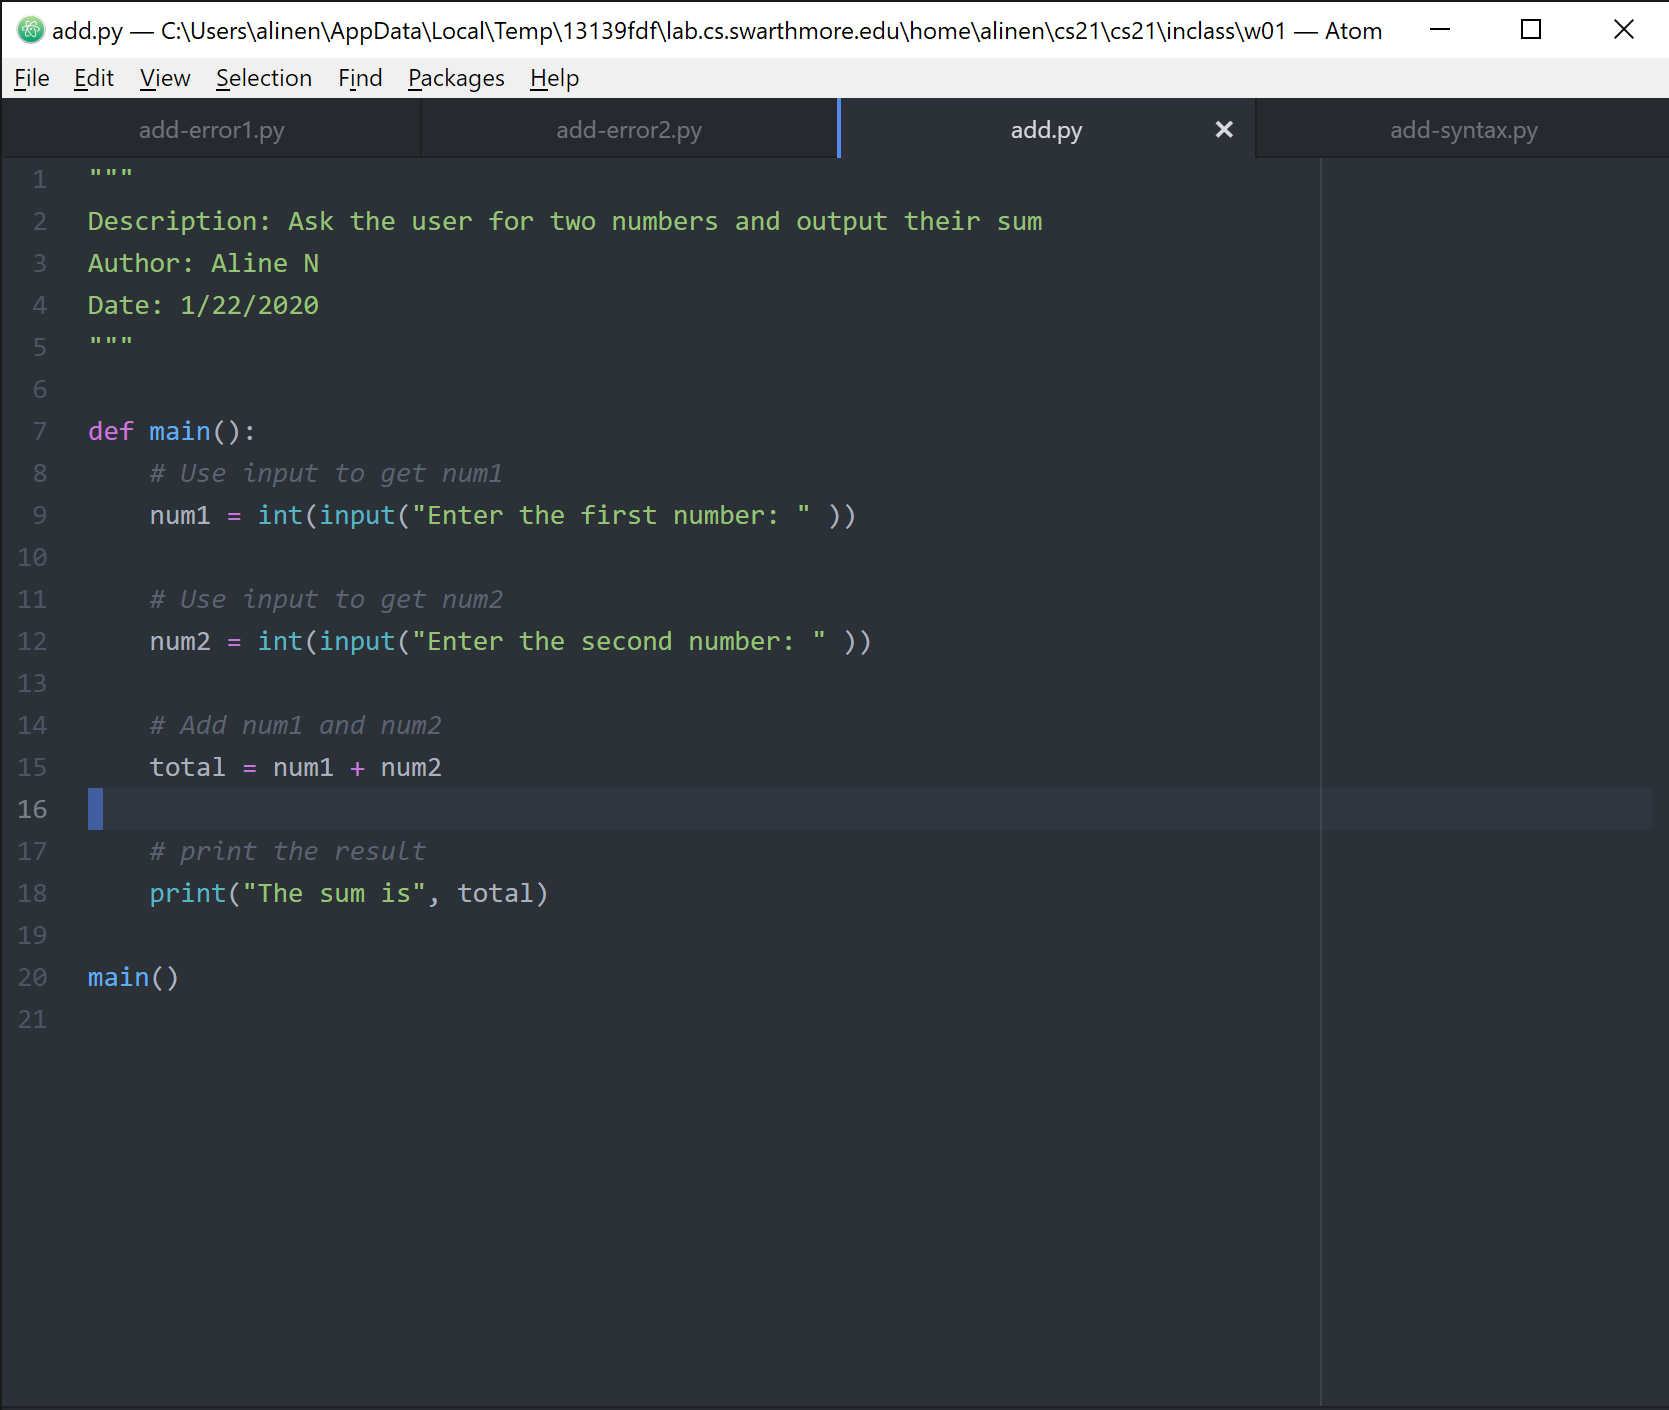The image size is (1669, 1410).
Task: Click the 'Author: Aline N' text
Action: pyautogui.click(x=203, y=264)
